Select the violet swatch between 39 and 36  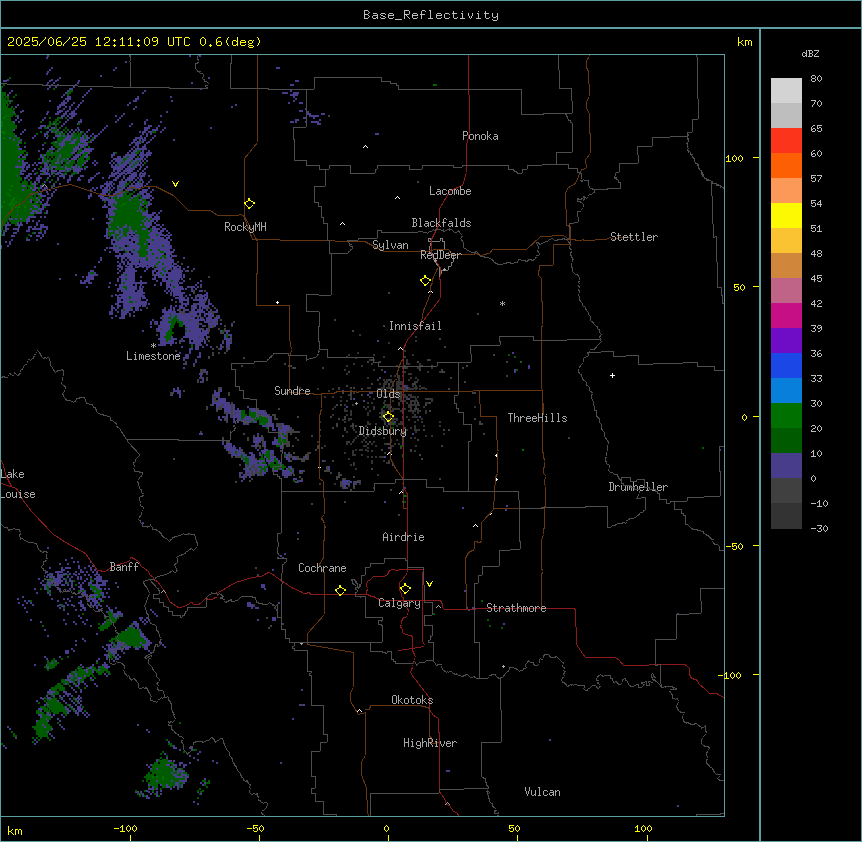coord(786,341)
